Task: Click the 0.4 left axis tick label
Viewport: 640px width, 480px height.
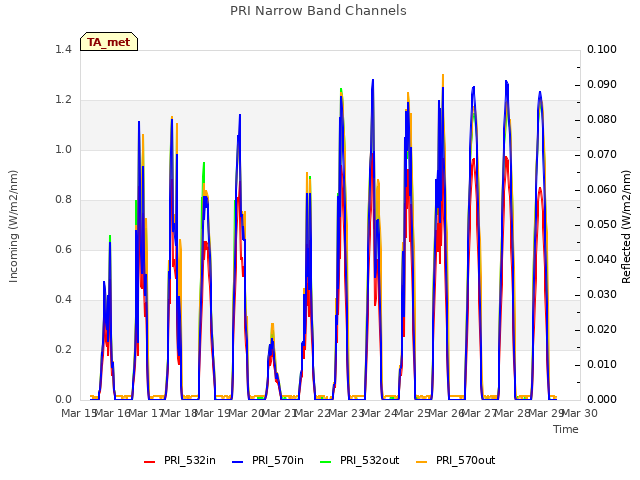Action: point(63,300)
